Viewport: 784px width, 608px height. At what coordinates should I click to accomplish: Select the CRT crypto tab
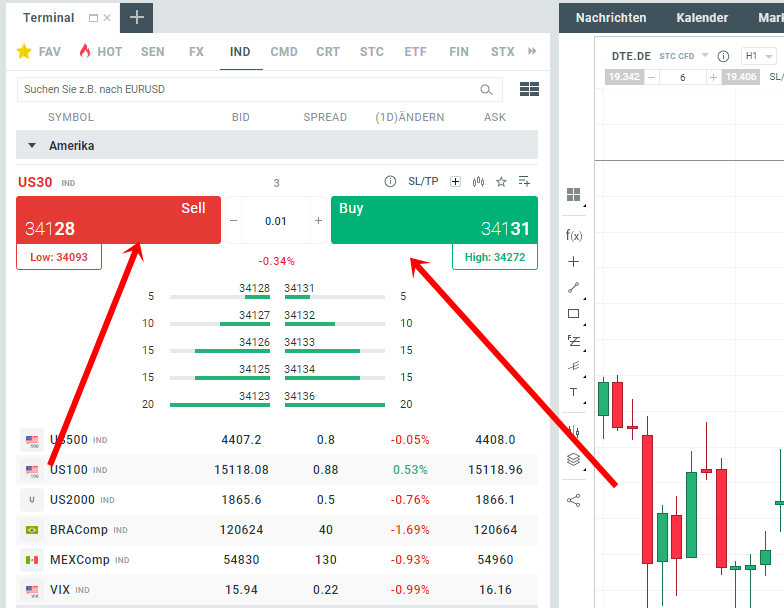(x=328, y=52)
